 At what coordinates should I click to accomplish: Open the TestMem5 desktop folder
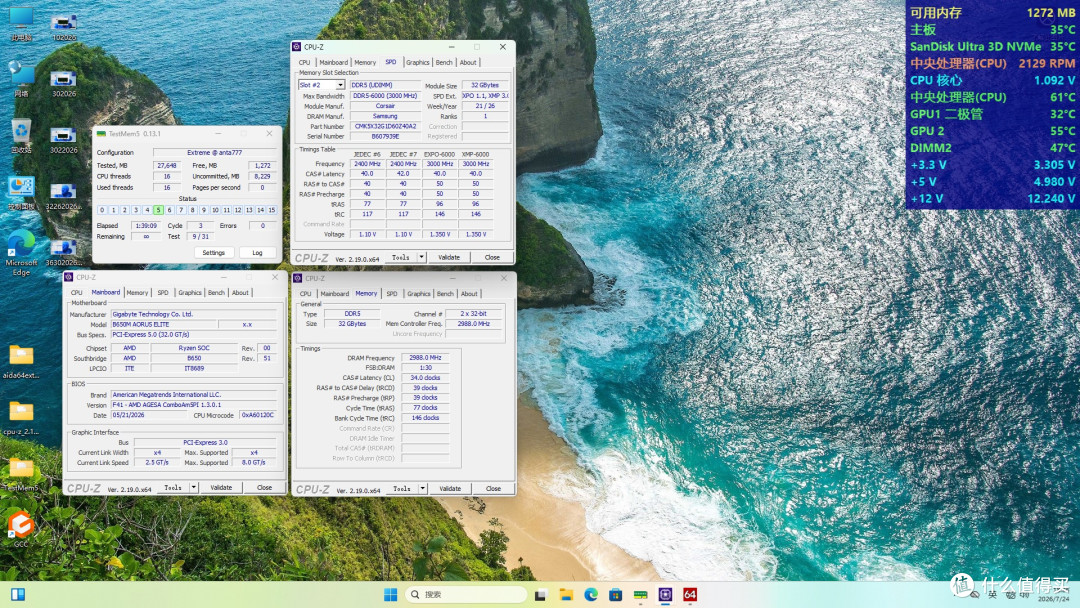tap(21, 474)
